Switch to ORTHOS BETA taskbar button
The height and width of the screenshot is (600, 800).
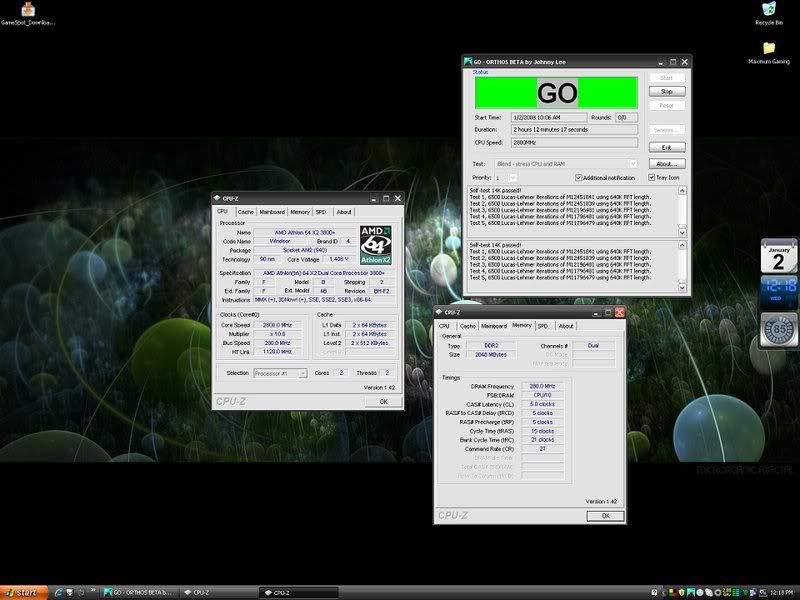[138, 592]
